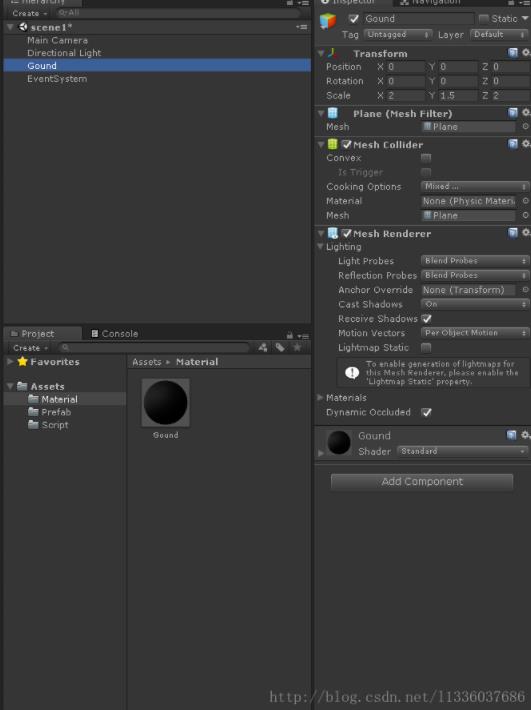
Task: Switch to the Project tab
Action: point(43,334)
